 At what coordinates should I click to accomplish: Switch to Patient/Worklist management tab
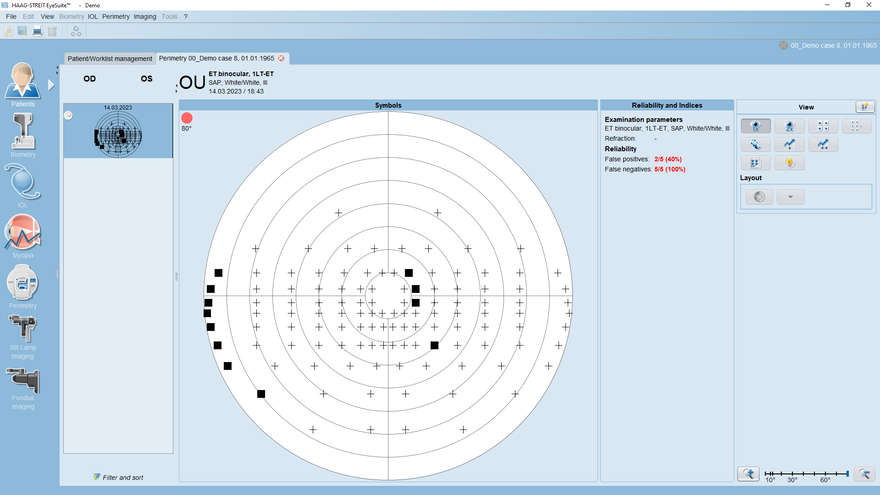click(109, 58)
